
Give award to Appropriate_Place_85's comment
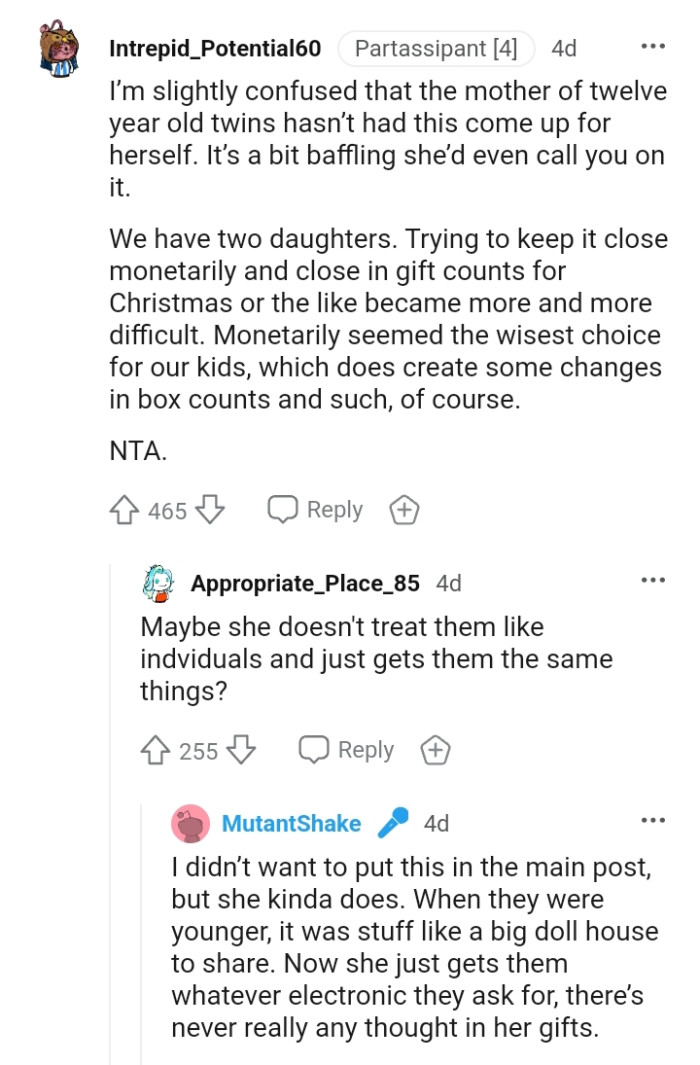tap(434, 750)
